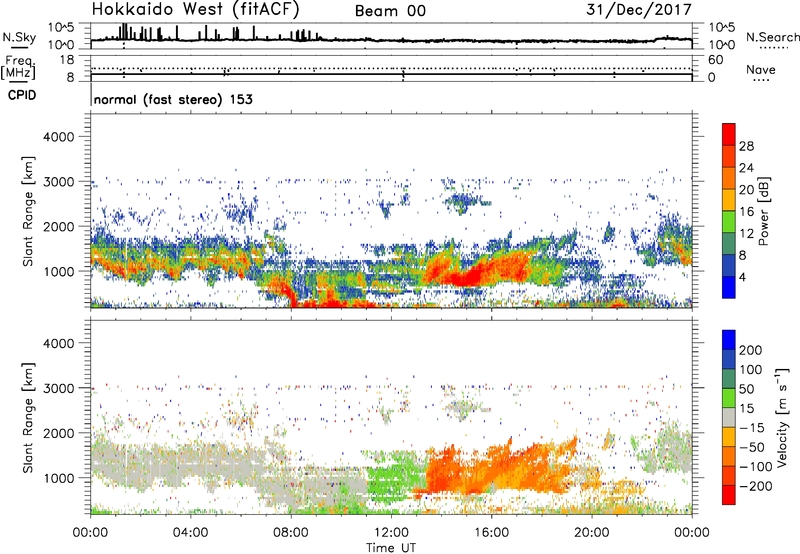Viewport: 800px width, 554px height.
Task: Click the red bottom of the velocity colorbar
Action: (729, 495)
